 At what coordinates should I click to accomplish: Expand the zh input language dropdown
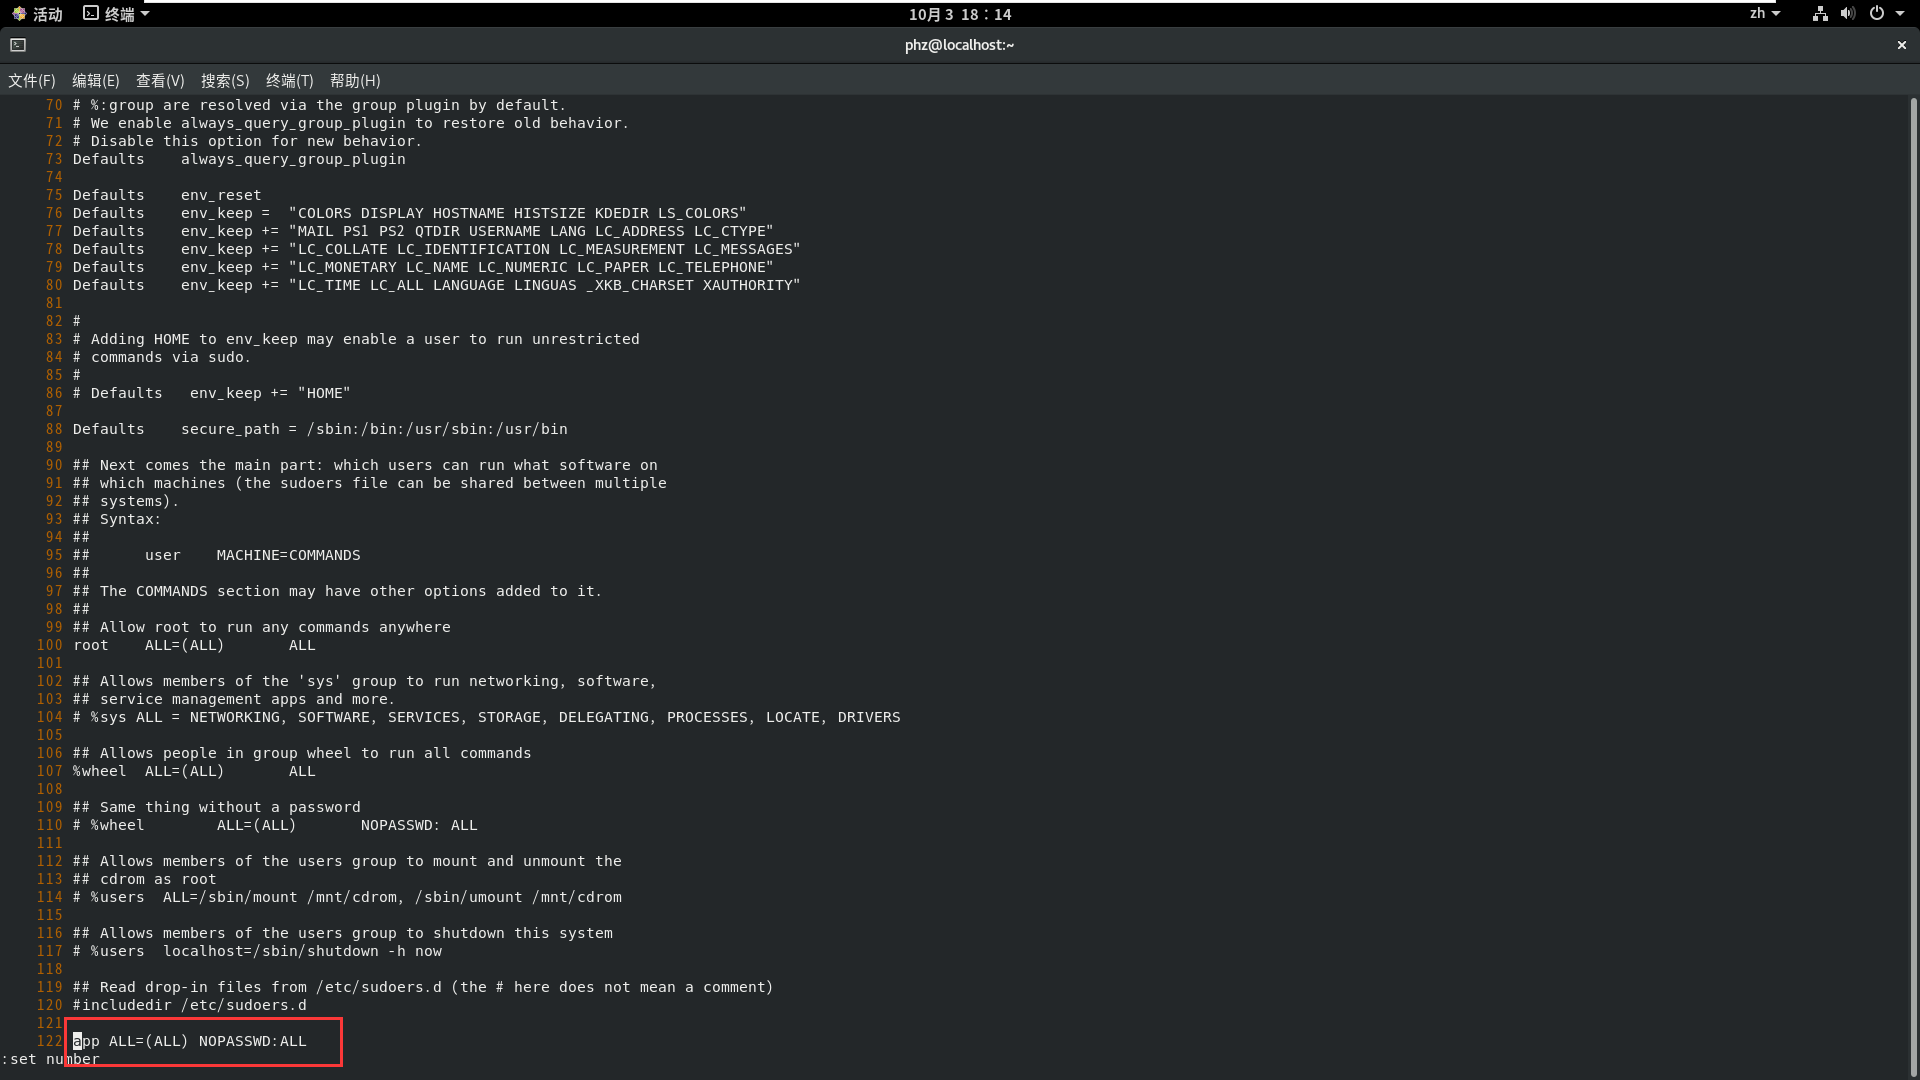(1764, 14)
